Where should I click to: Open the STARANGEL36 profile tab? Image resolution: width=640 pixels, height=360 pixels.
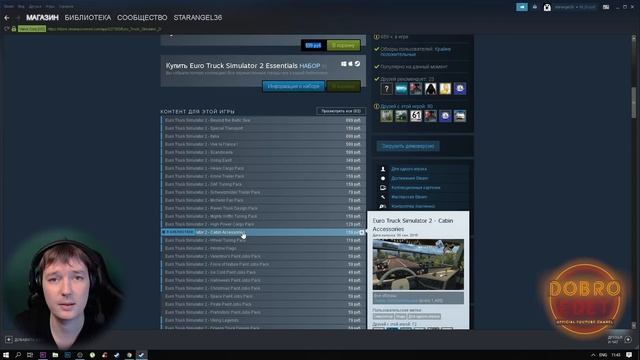(198, 18)
